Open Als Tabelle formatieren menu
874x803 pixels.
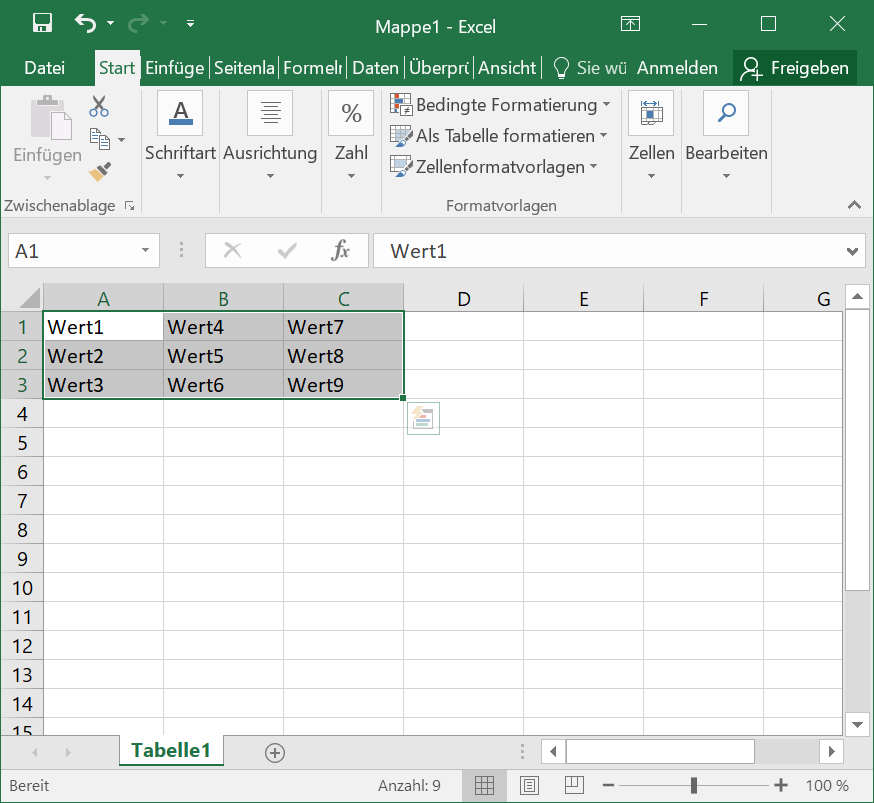coord(498,136)
